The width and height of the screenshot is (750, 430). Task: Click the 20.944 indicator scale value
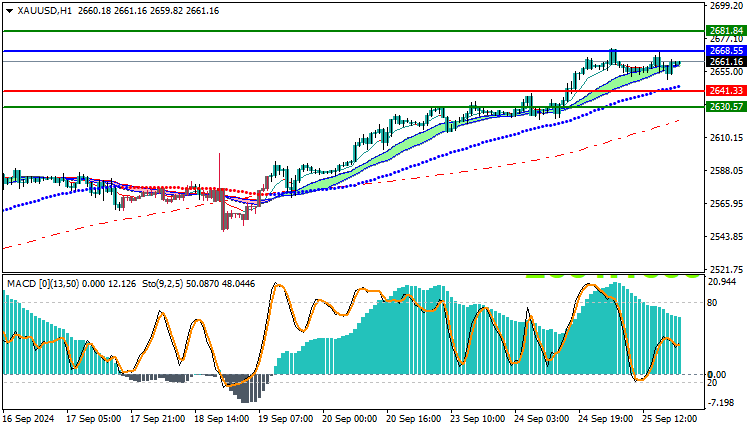click(x=722, y=282)
